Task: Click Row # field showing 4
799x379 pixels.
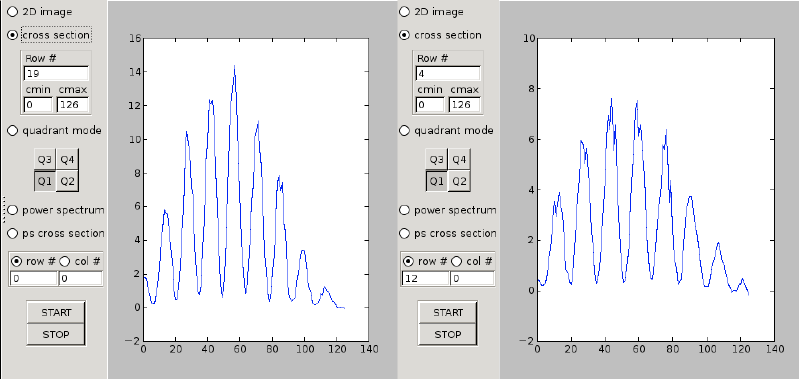Action: 448,73
